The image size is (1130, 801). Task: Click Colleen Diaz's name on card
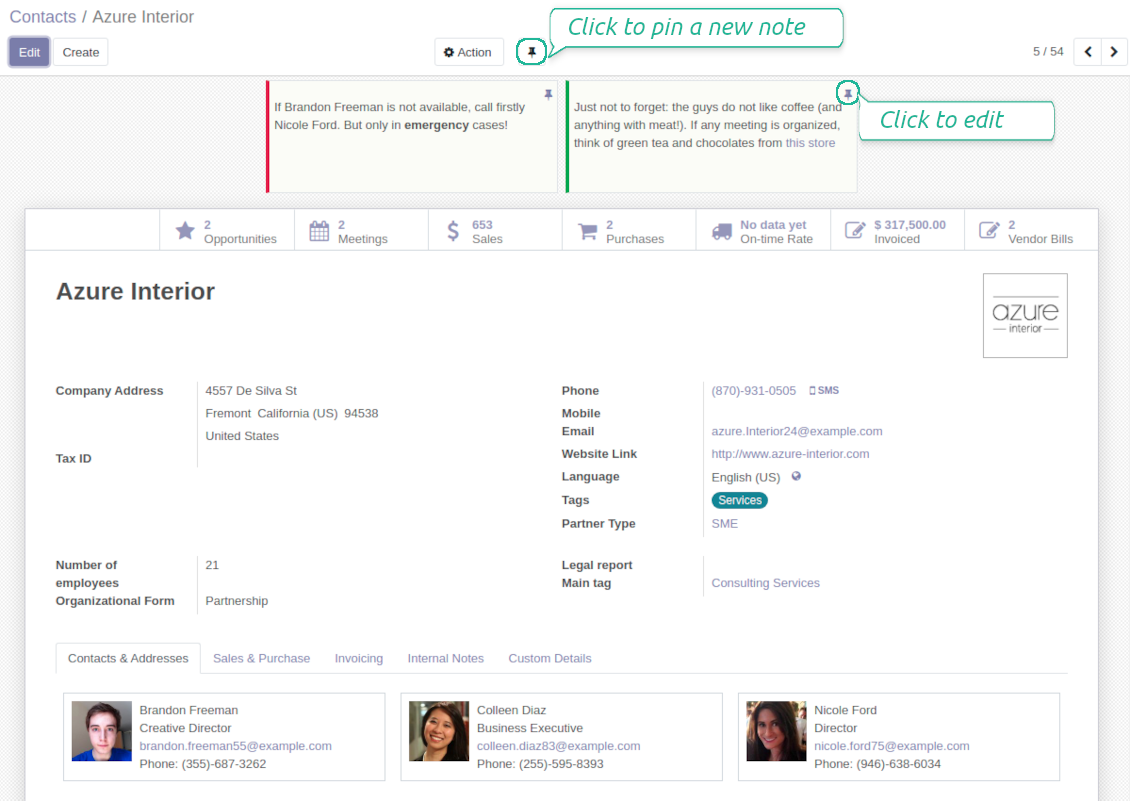pos(512,710)
